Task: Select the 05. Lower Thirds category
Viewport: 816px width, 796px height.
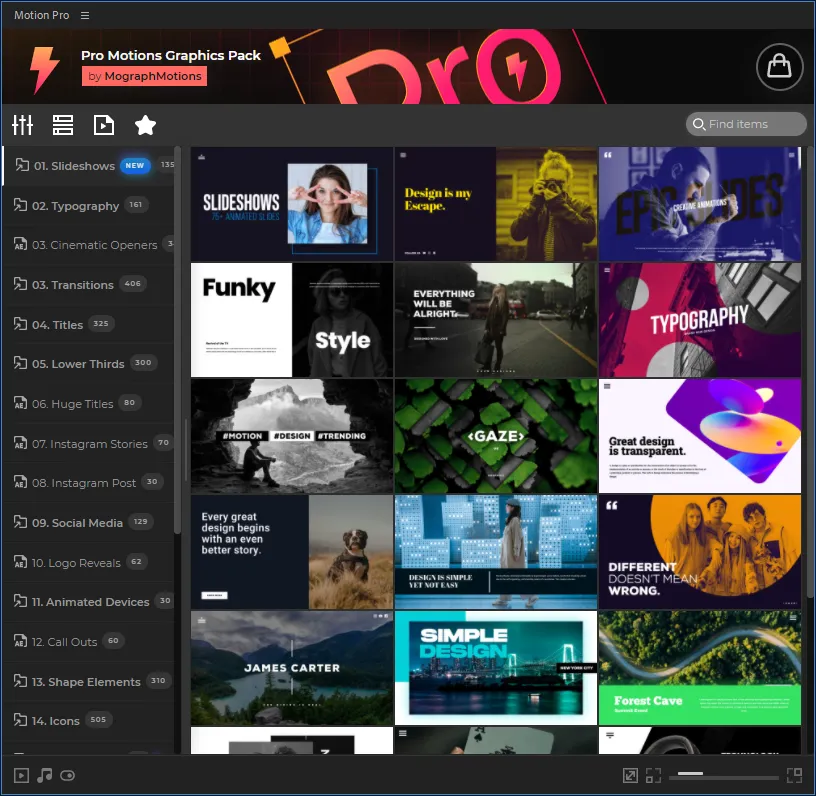Action: pyautogui.click(x=78, y=364)
